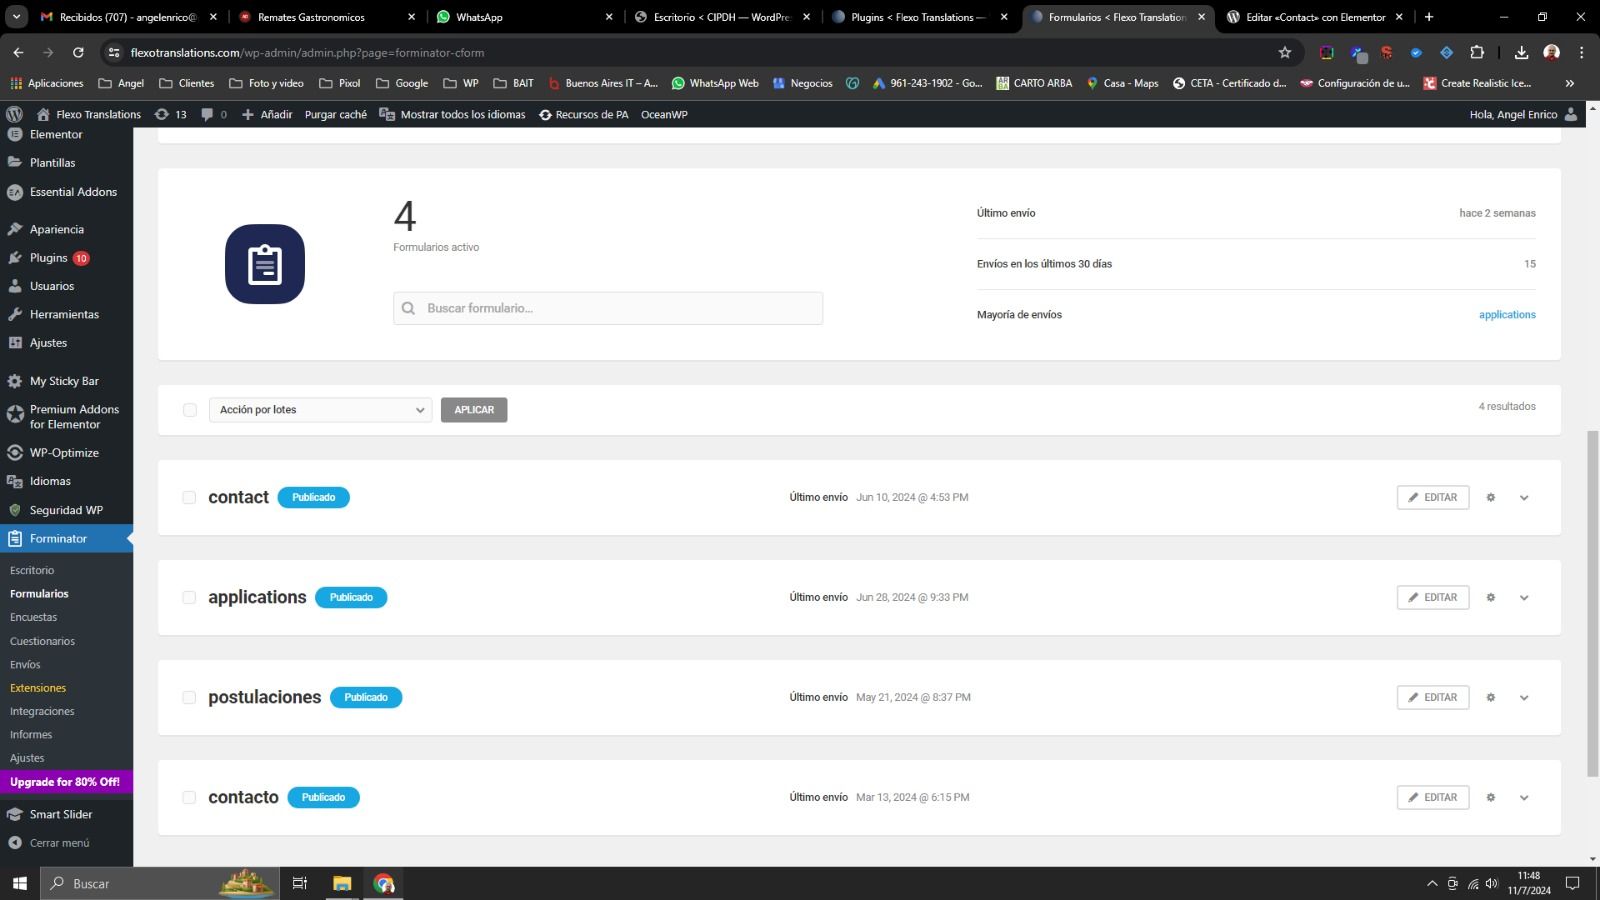Click the APLICAR button
Image resolution: width=1600 pixels, height=900 pixels.
[474, 410]
